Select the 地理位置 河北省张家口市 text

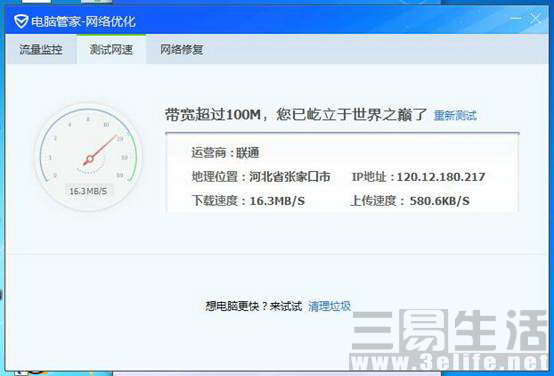click(261, 177)
